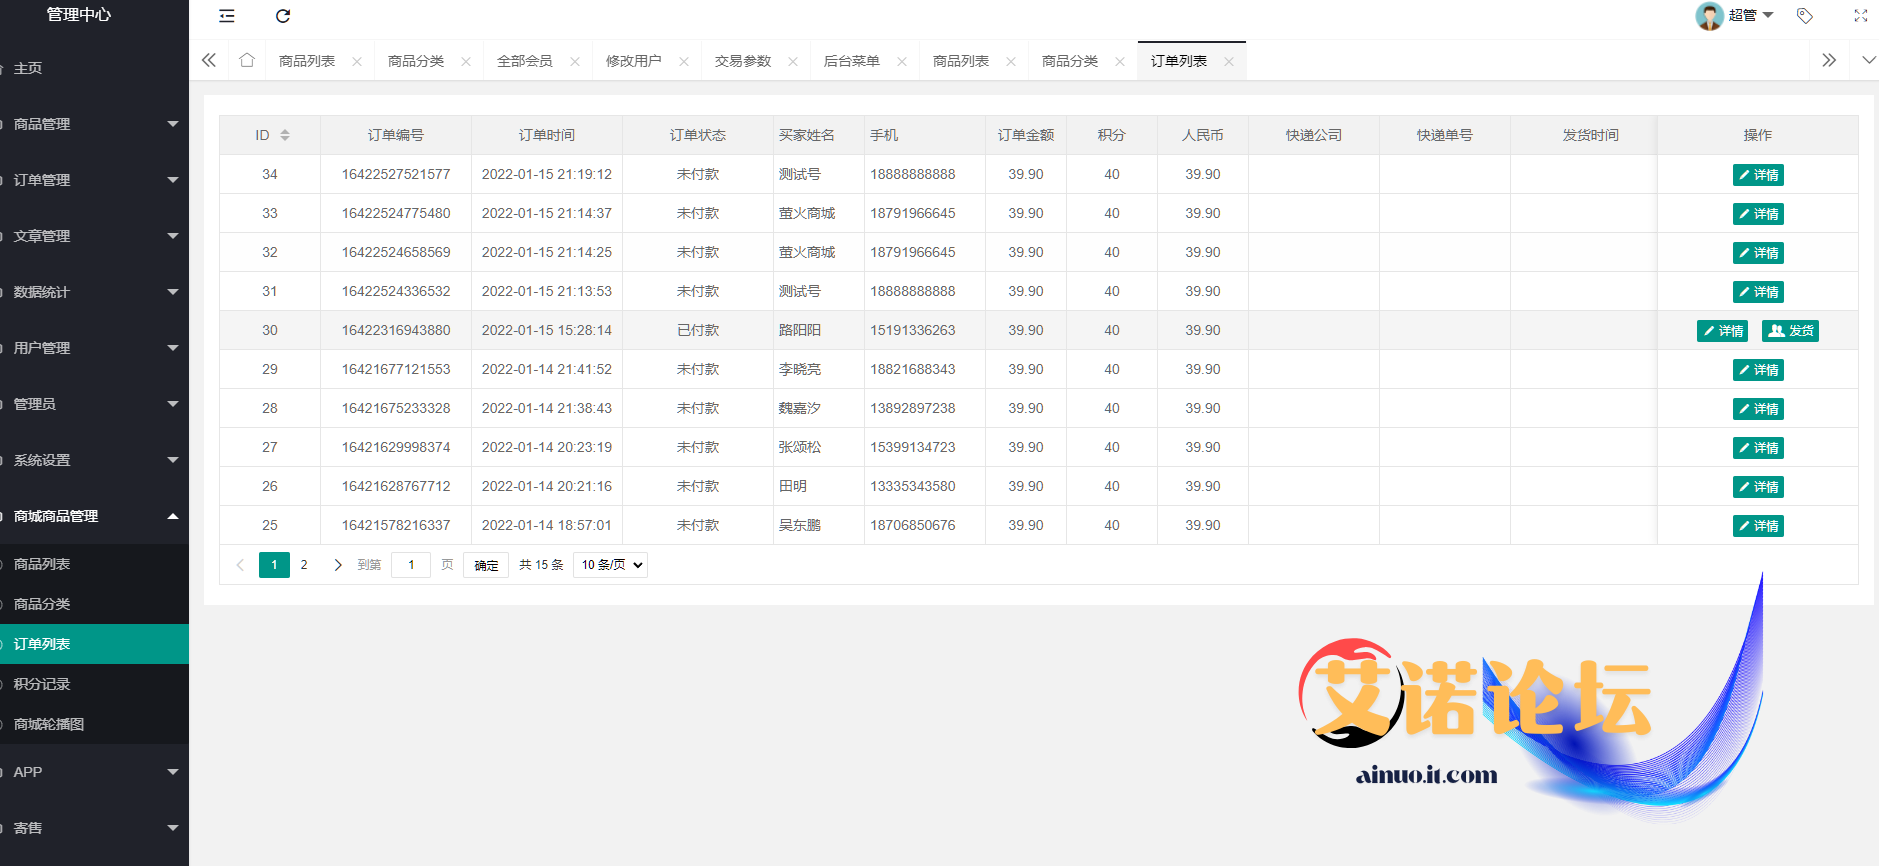Click 发货 button for order 30
The width and height of the screenshot is (1879, 866).
click(x=1790, y=331)
